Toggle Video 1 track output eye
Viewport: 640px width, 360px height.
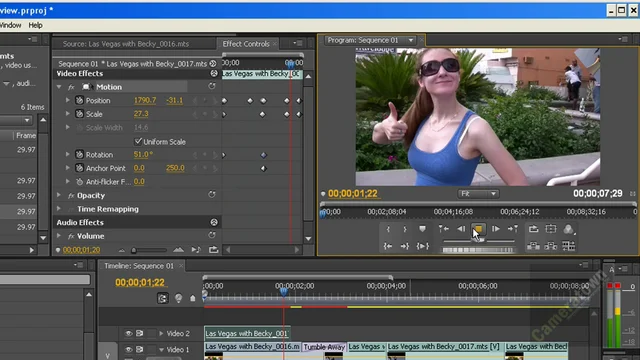click(128, 349)
